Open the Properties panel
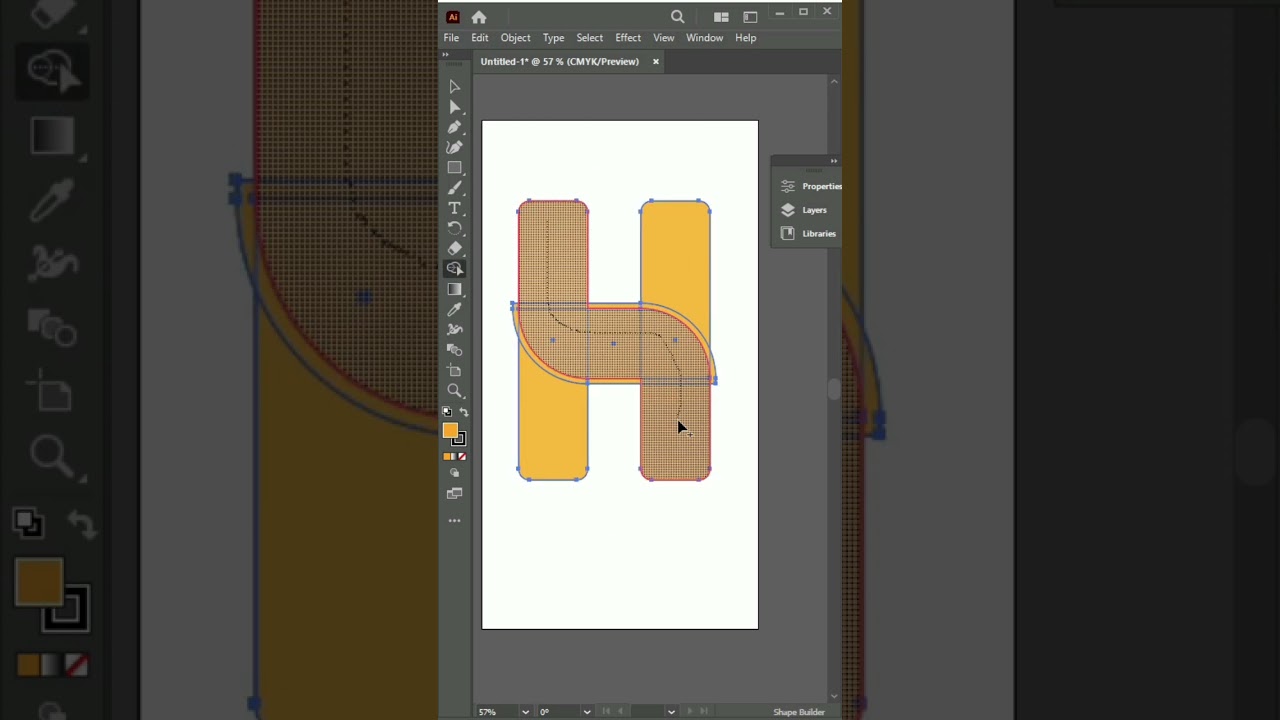The width and height of the screenshot is (1280, 720). tap(811, 186)
